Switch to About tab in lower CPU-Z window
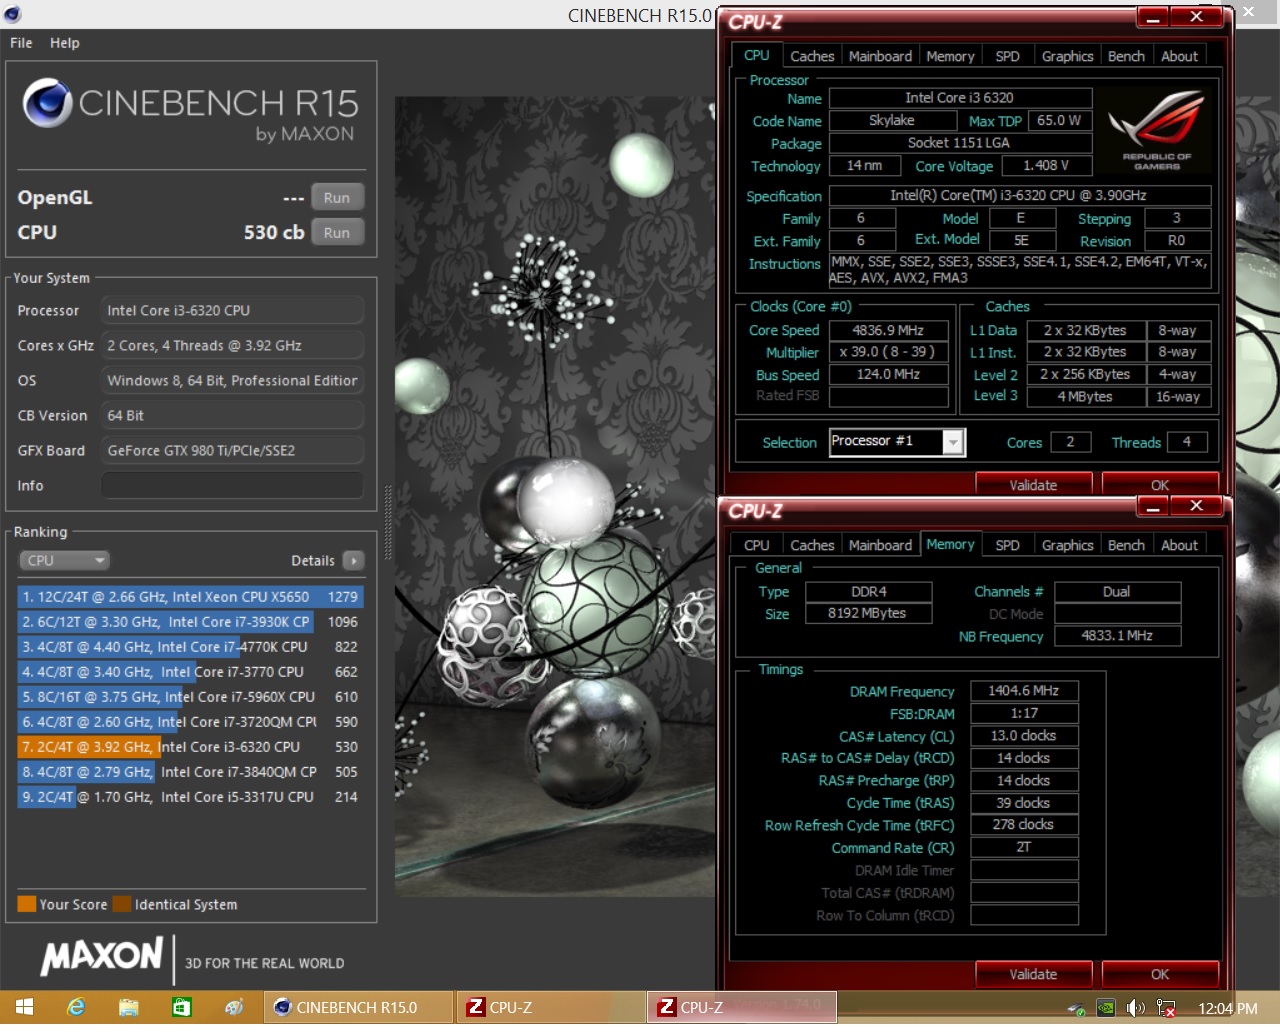1280x1036 pixels. coord(1179,546)
